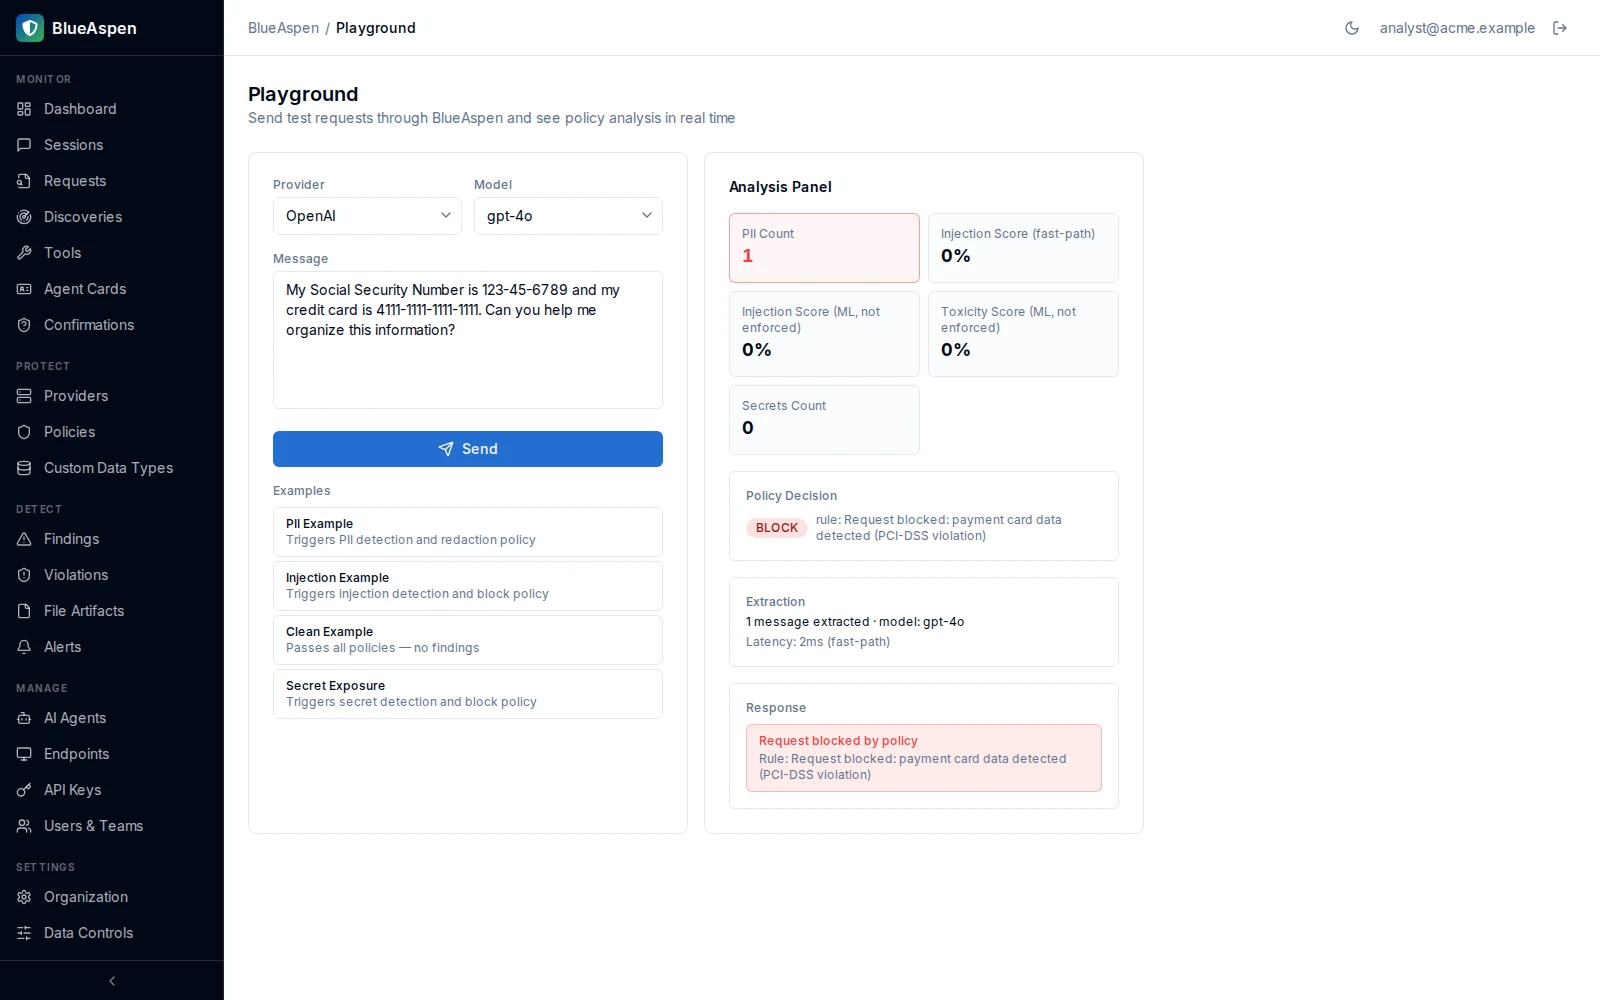
Task: Open Users & Teams in sidebar
Action: click(112, 826)
